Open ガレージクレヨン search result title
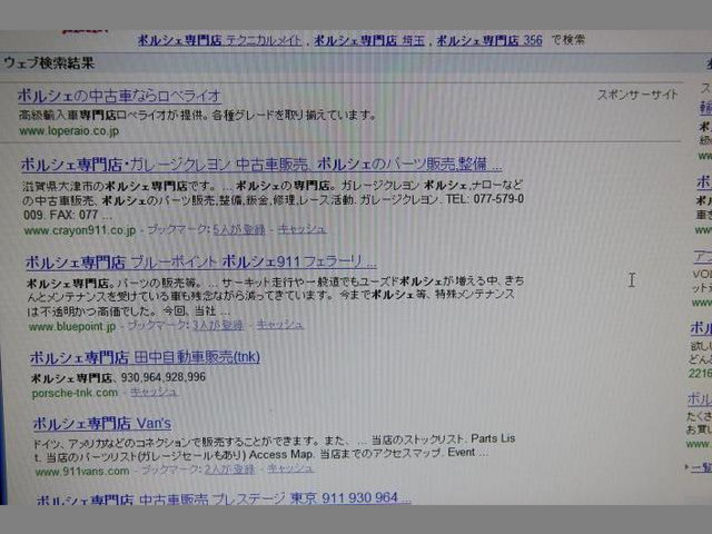 click(261, 164)
